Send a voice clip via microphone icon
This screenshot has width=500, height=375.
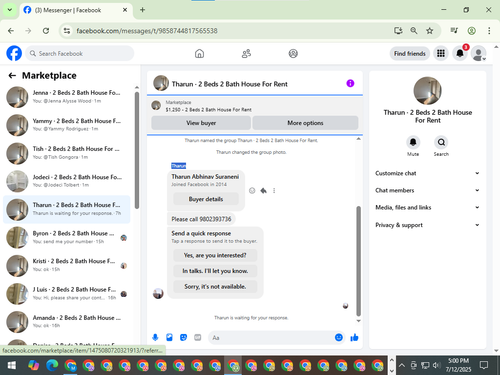[155, 338]
